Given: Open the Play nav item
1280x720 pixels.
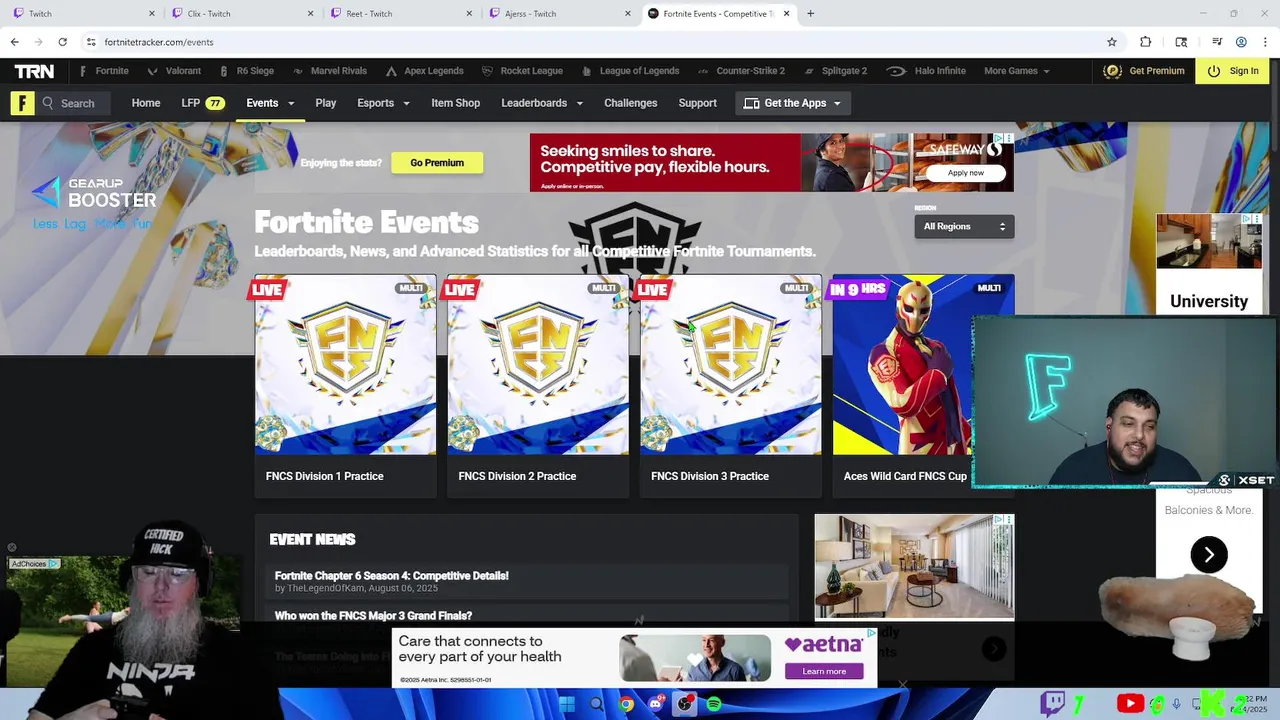Looking at the screenshot, I should [x=326, y=103].
